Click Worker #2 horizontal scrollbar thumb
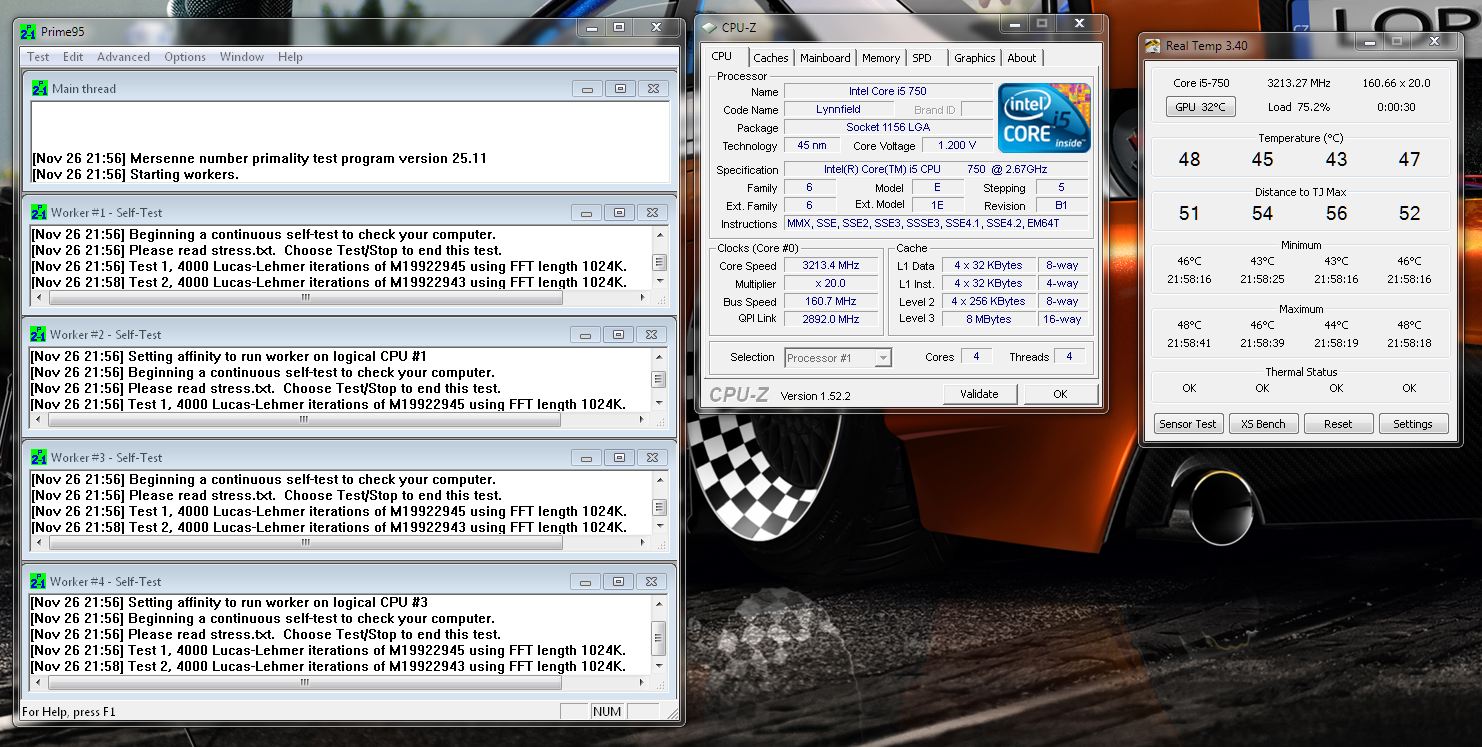 [305, 420]
